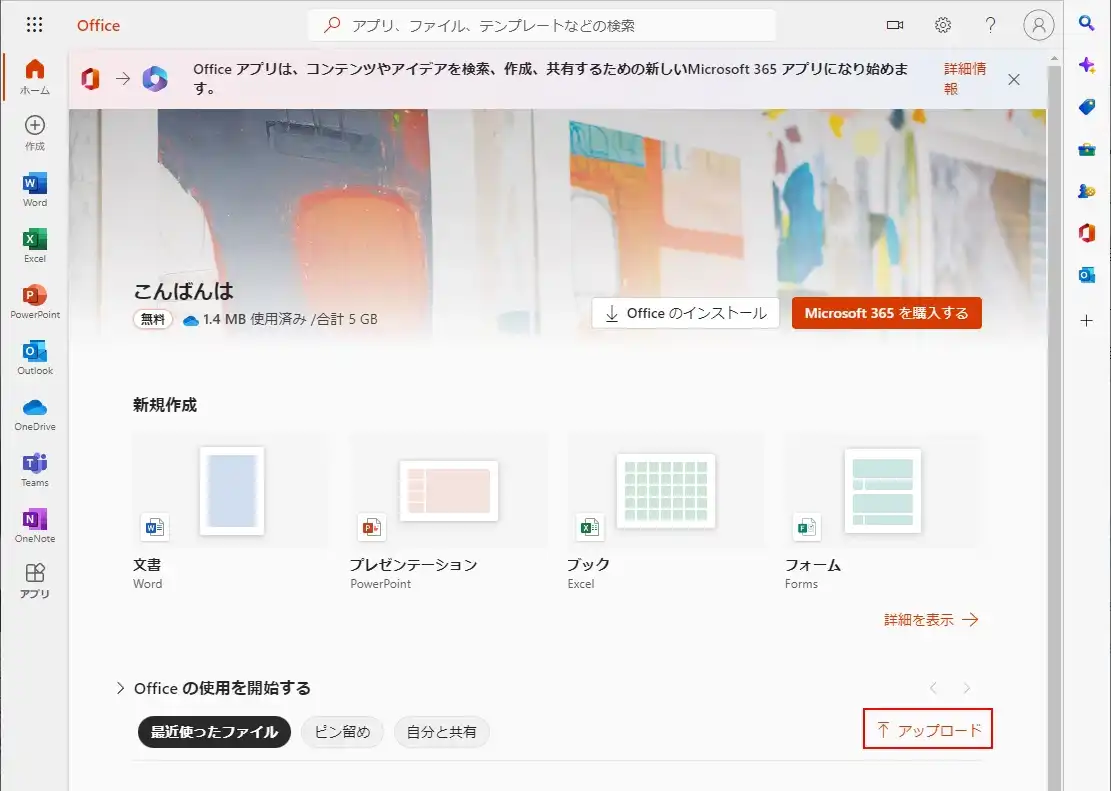Open the help question mark
The height and width of the screenshot is (791, 1111).
click(x=991, y=25)
